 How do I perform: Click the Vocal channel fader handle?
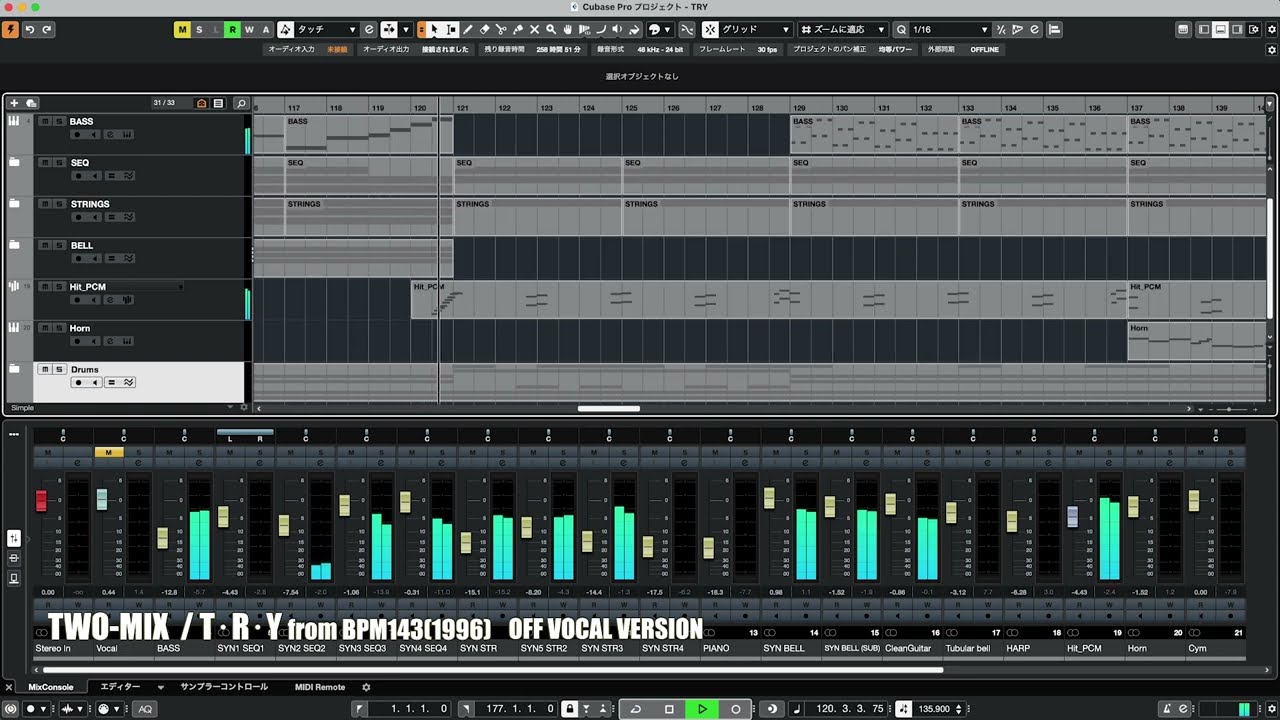[x=102, y=499]
